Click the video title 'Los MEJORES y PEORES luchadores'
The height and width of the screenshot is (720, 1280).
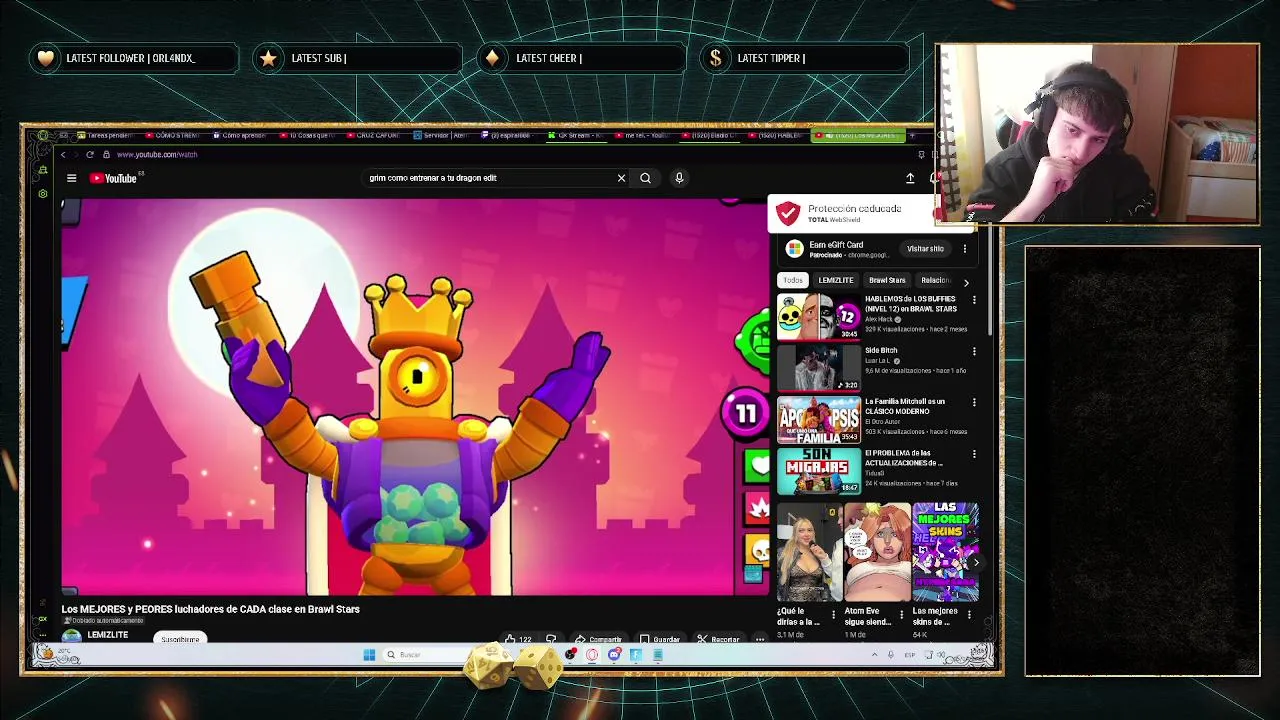[211, 609]
